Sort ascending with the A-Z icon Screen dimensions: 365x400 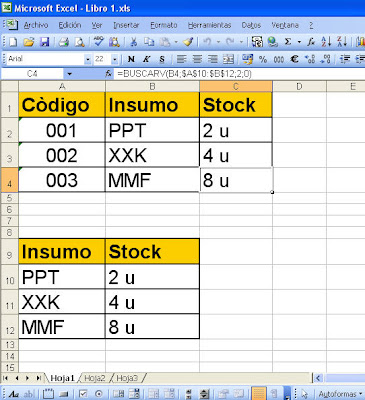click(326, 42)
